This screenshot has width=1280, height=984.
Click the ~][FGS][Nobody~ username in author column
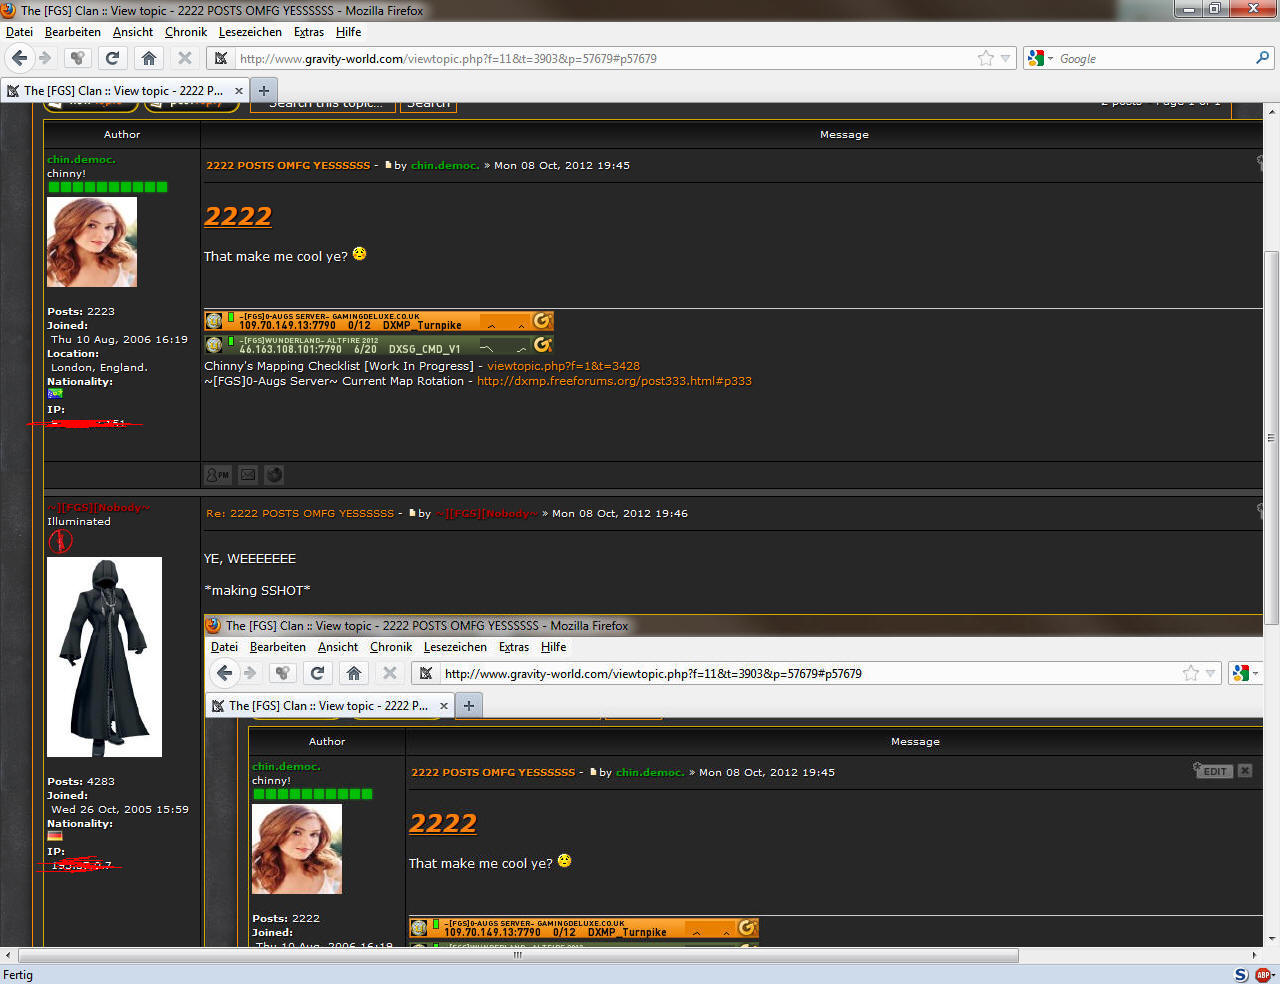(99, 507)
